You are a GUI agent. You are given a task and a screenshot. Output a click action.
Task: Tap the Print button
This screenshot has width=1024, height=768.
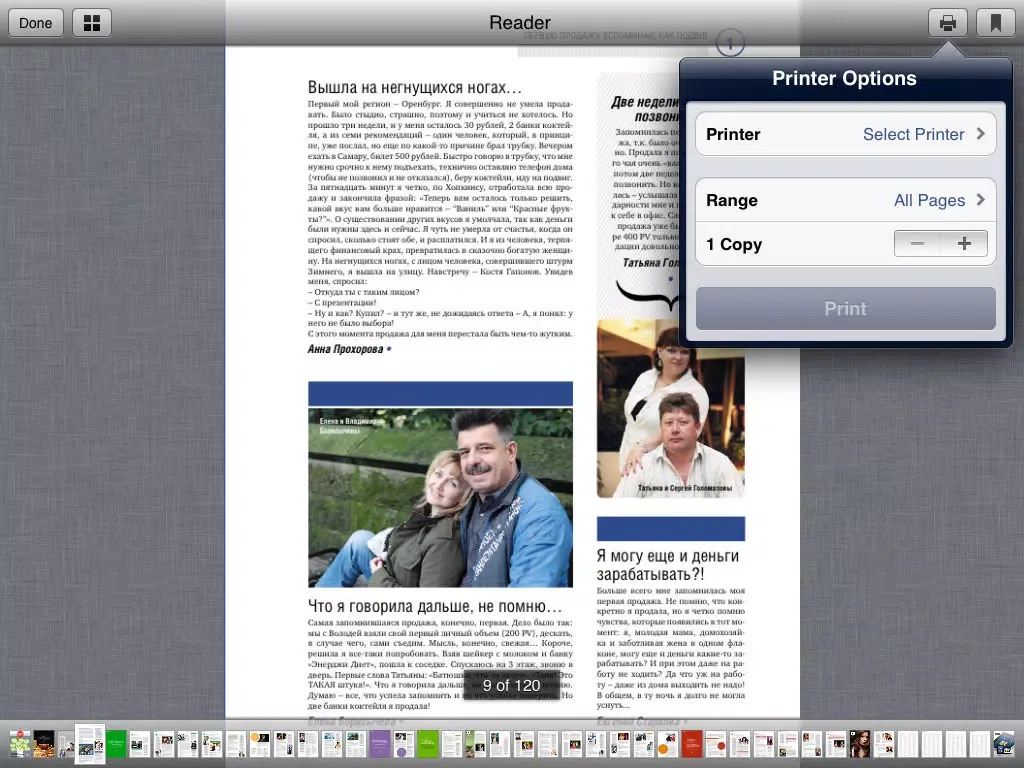(x=846, y=308)
